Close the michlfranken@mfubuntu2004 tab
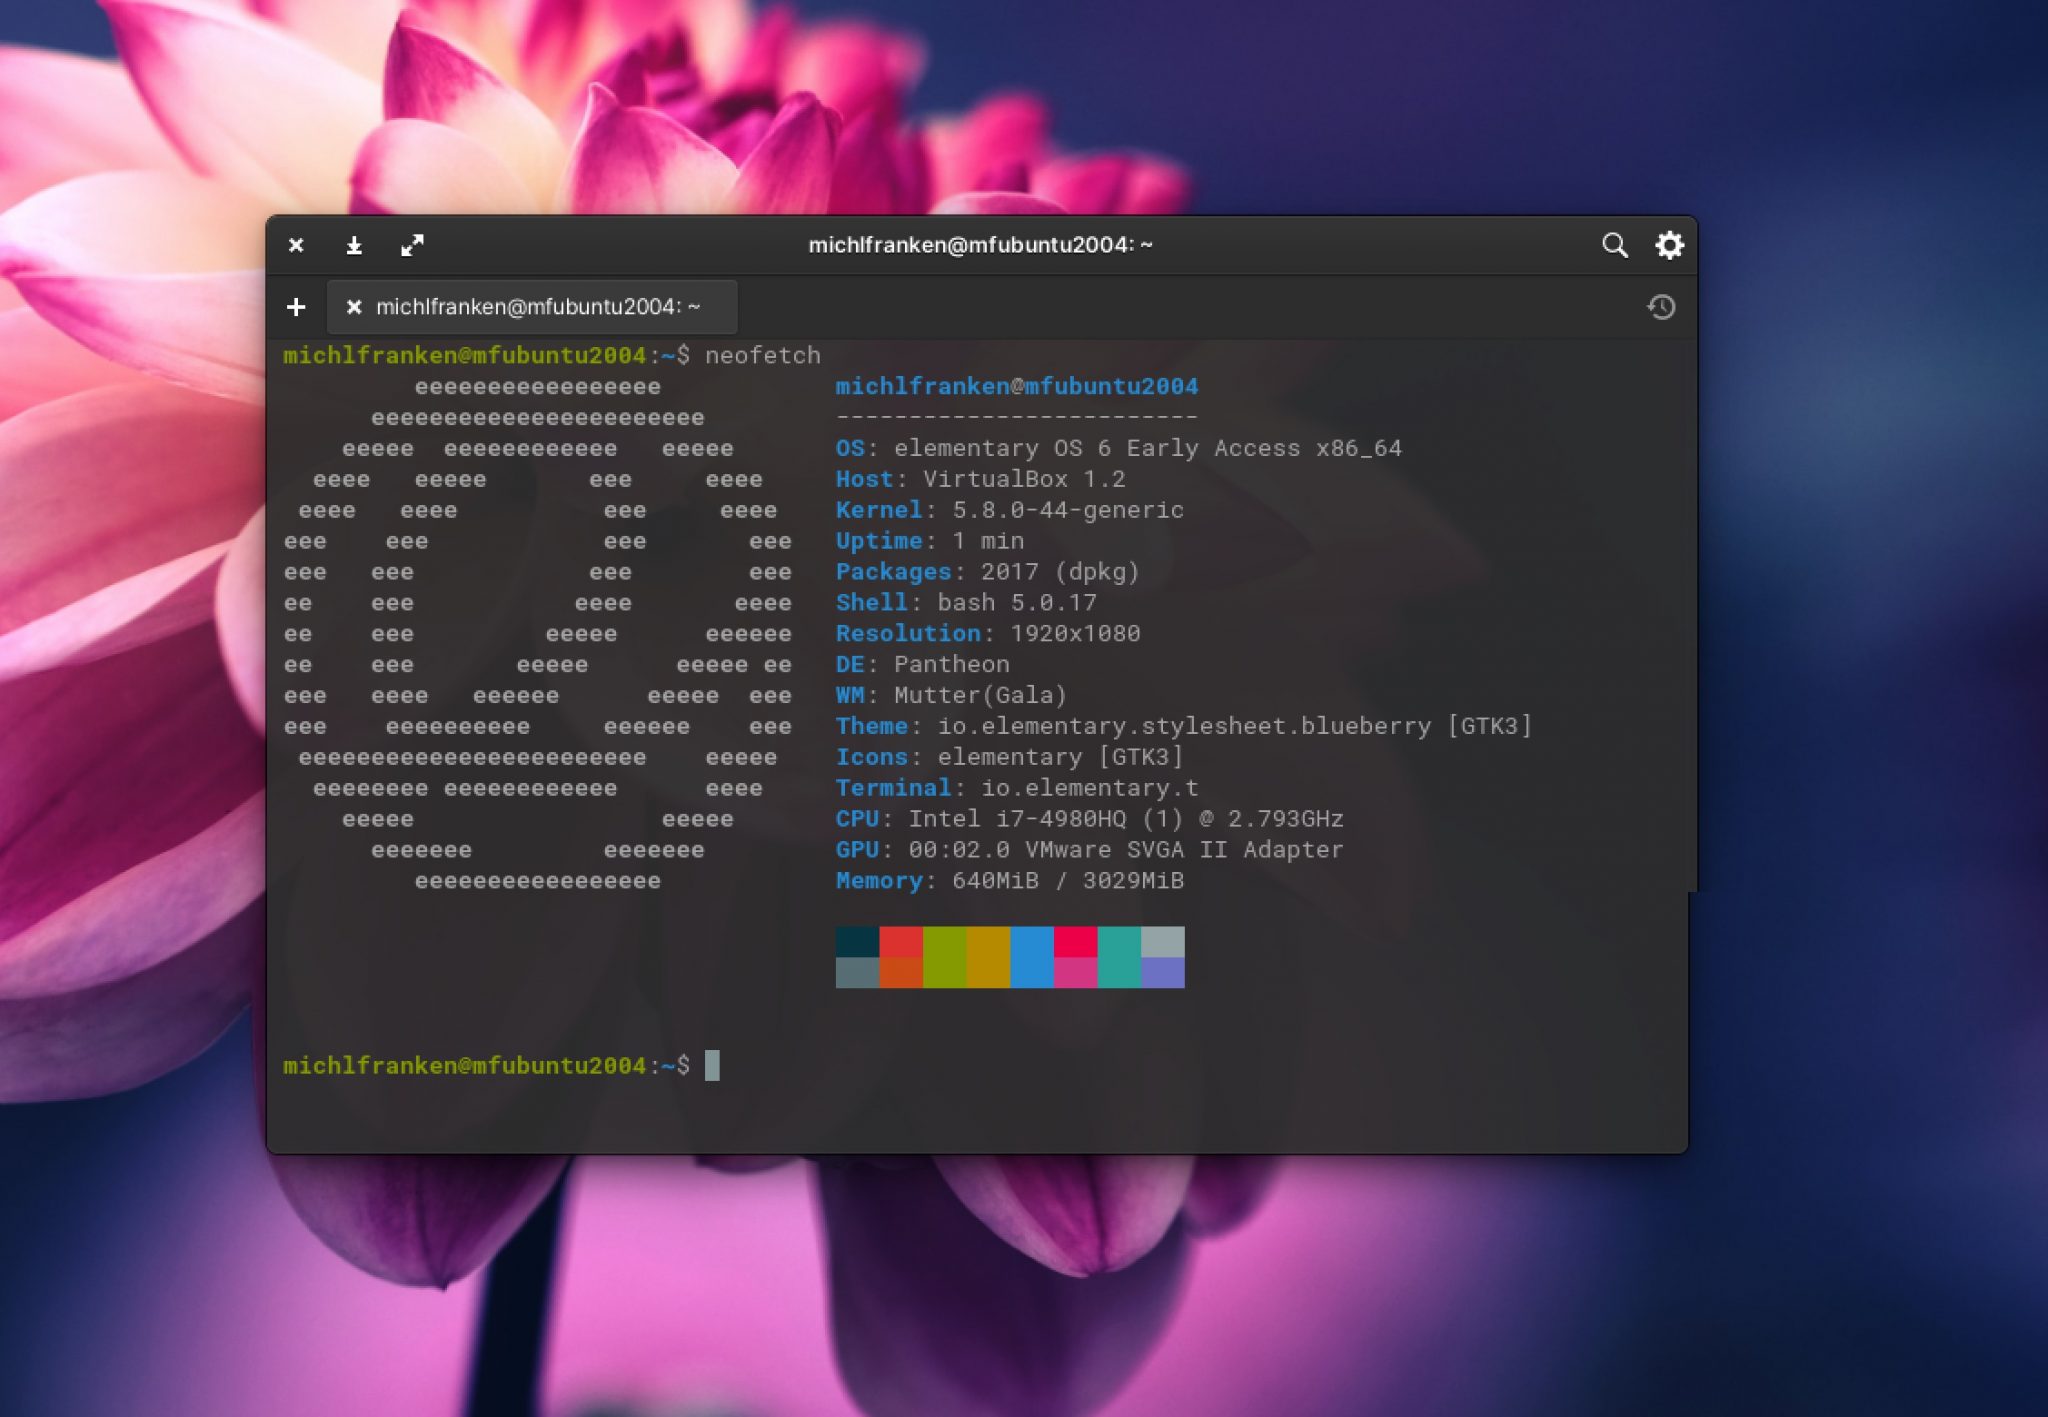Image resolution: width=2048 pixels, height=1417 pixels. [x=353, y=307]
